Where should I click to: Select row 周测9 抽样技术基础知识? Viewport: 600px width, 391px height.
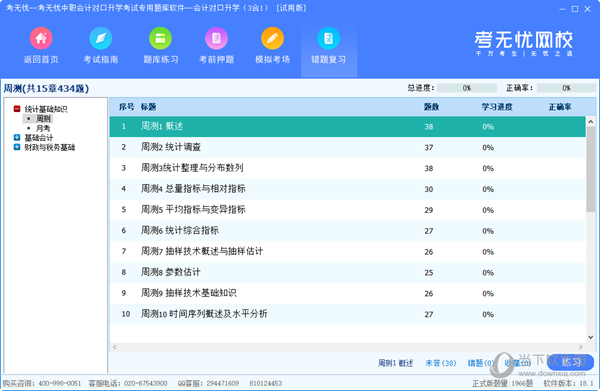(347, 293)
